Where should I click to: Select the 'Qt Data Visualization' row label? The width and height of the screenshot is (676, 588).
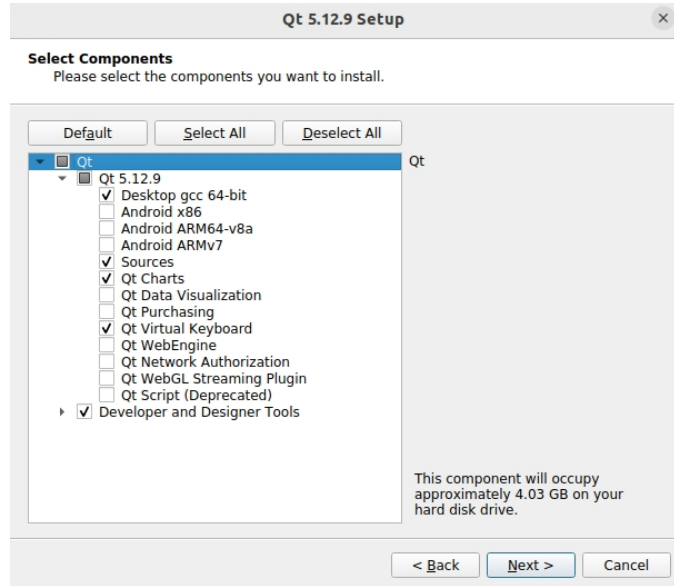pos(191,296)
